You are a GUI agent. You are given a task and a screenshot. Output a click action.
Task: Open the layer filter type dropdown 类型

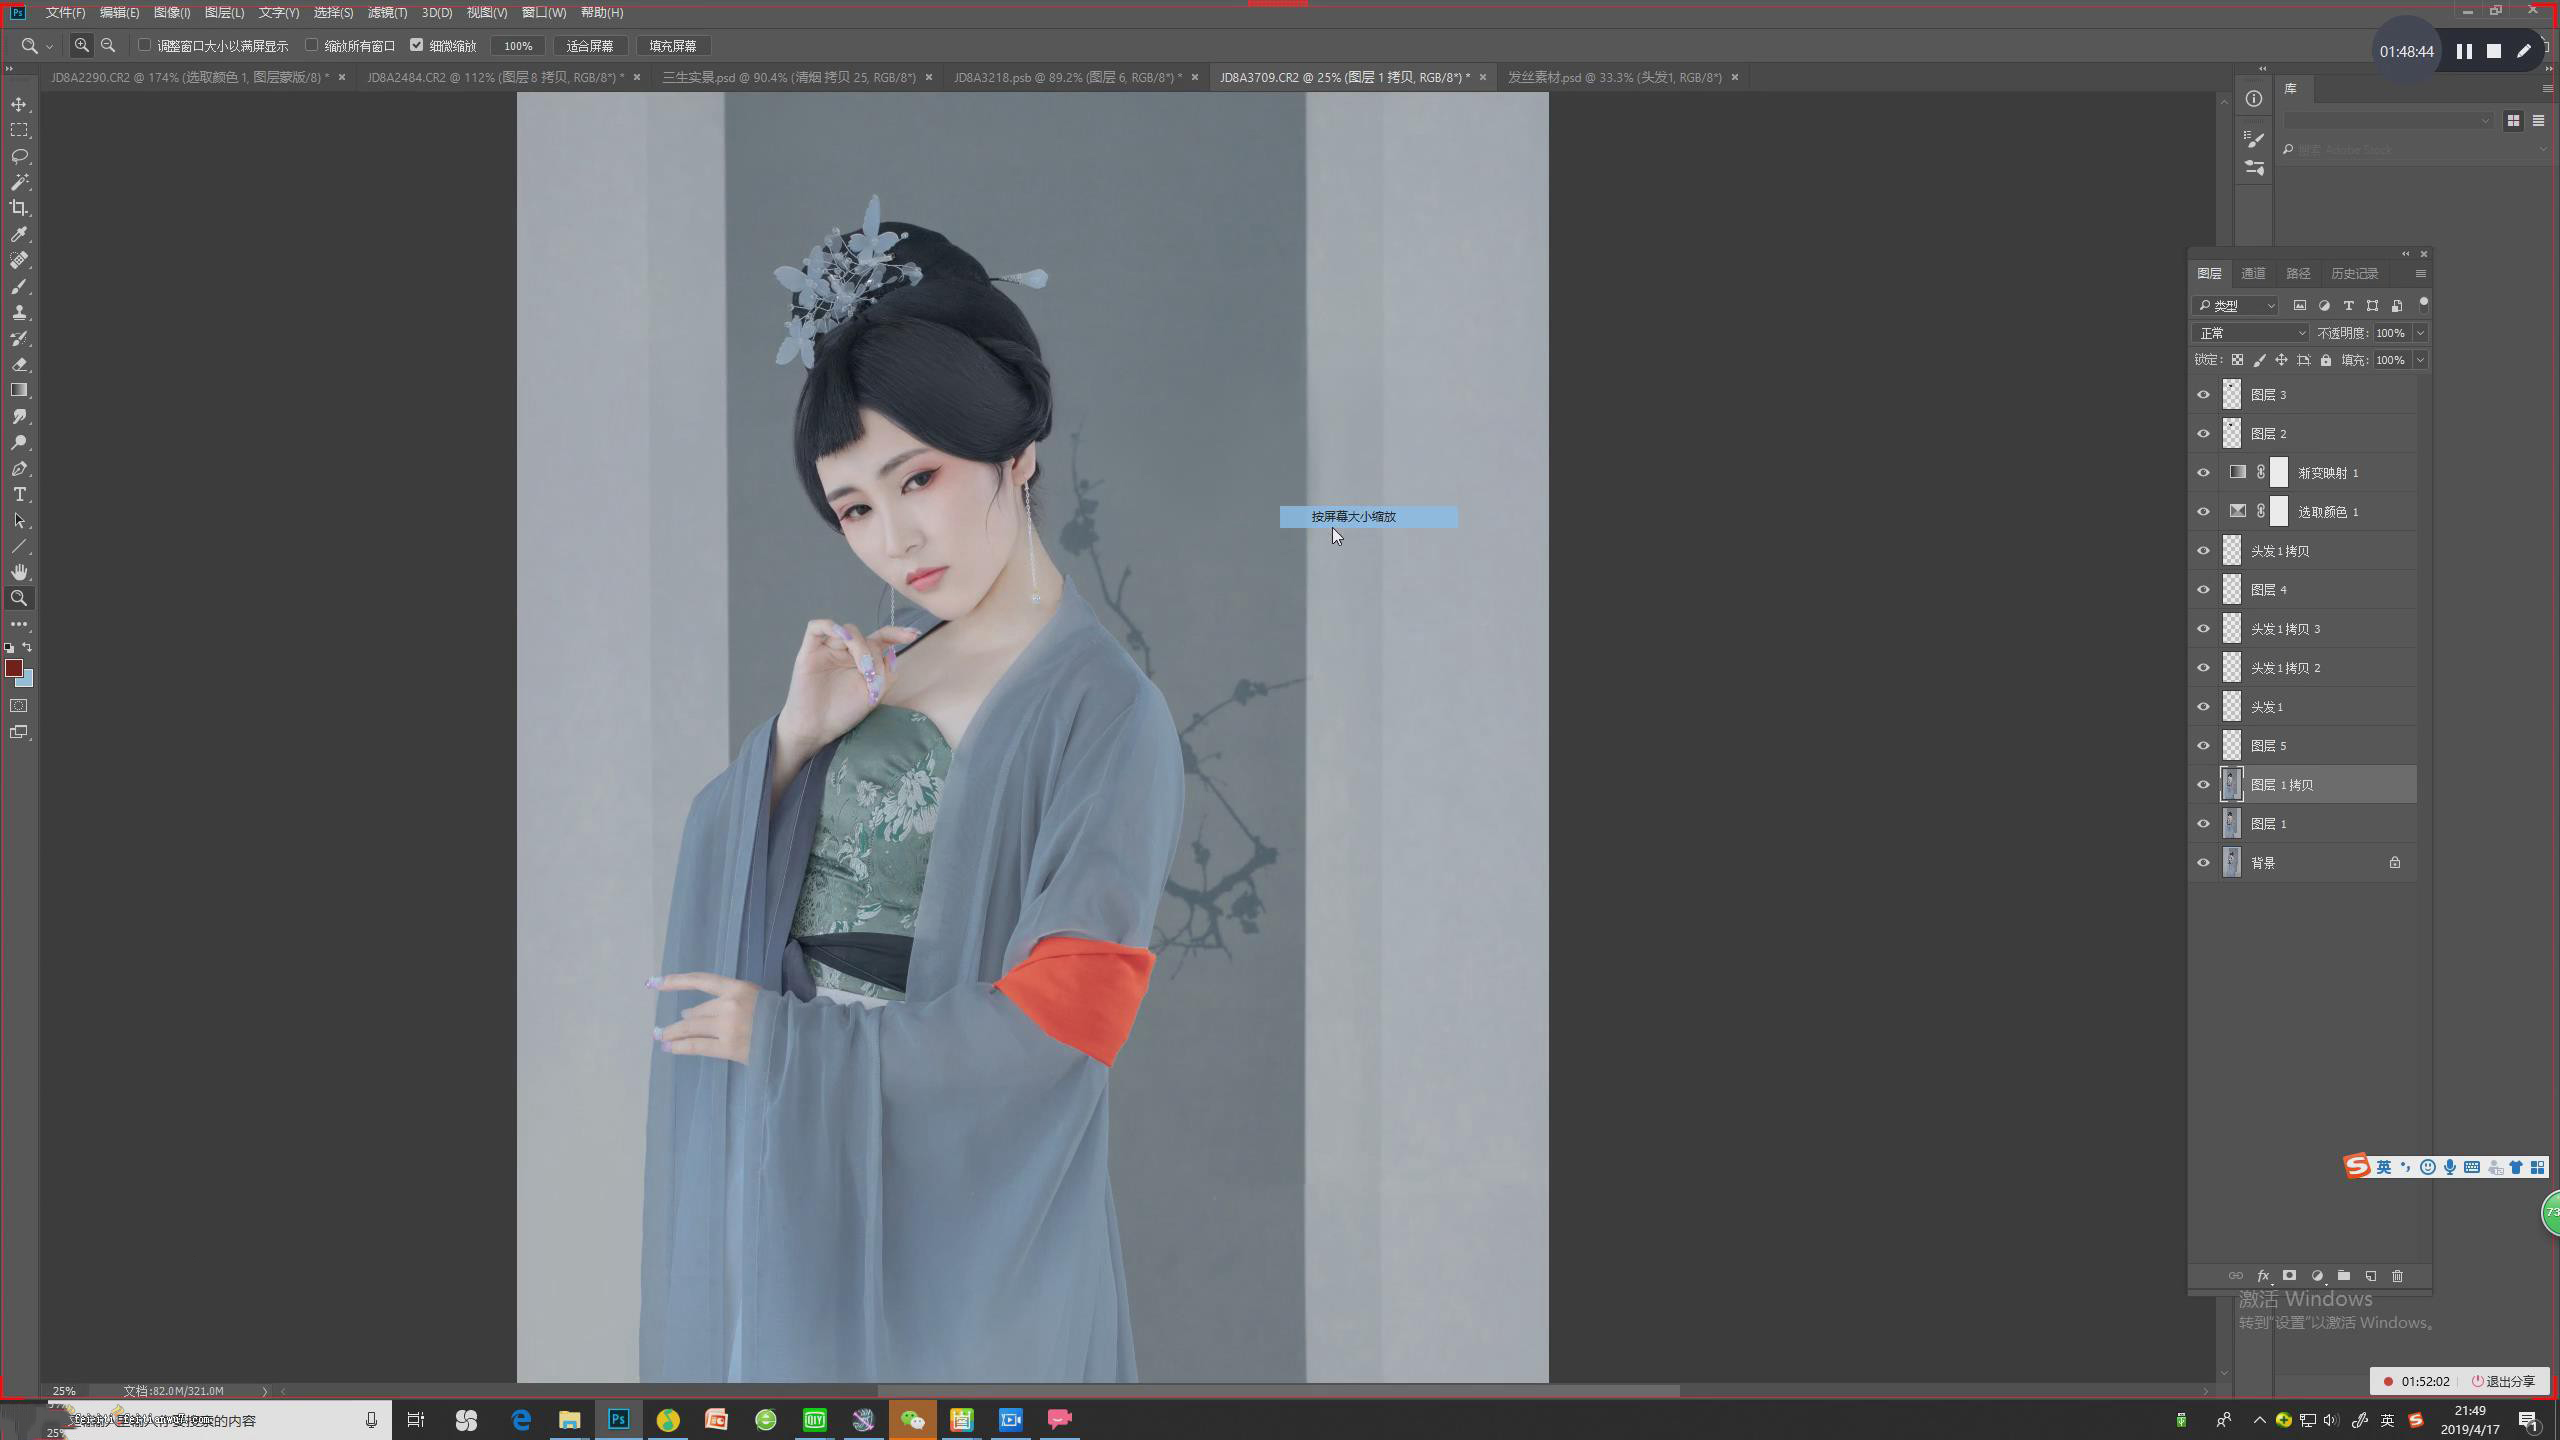[2236, 306]
